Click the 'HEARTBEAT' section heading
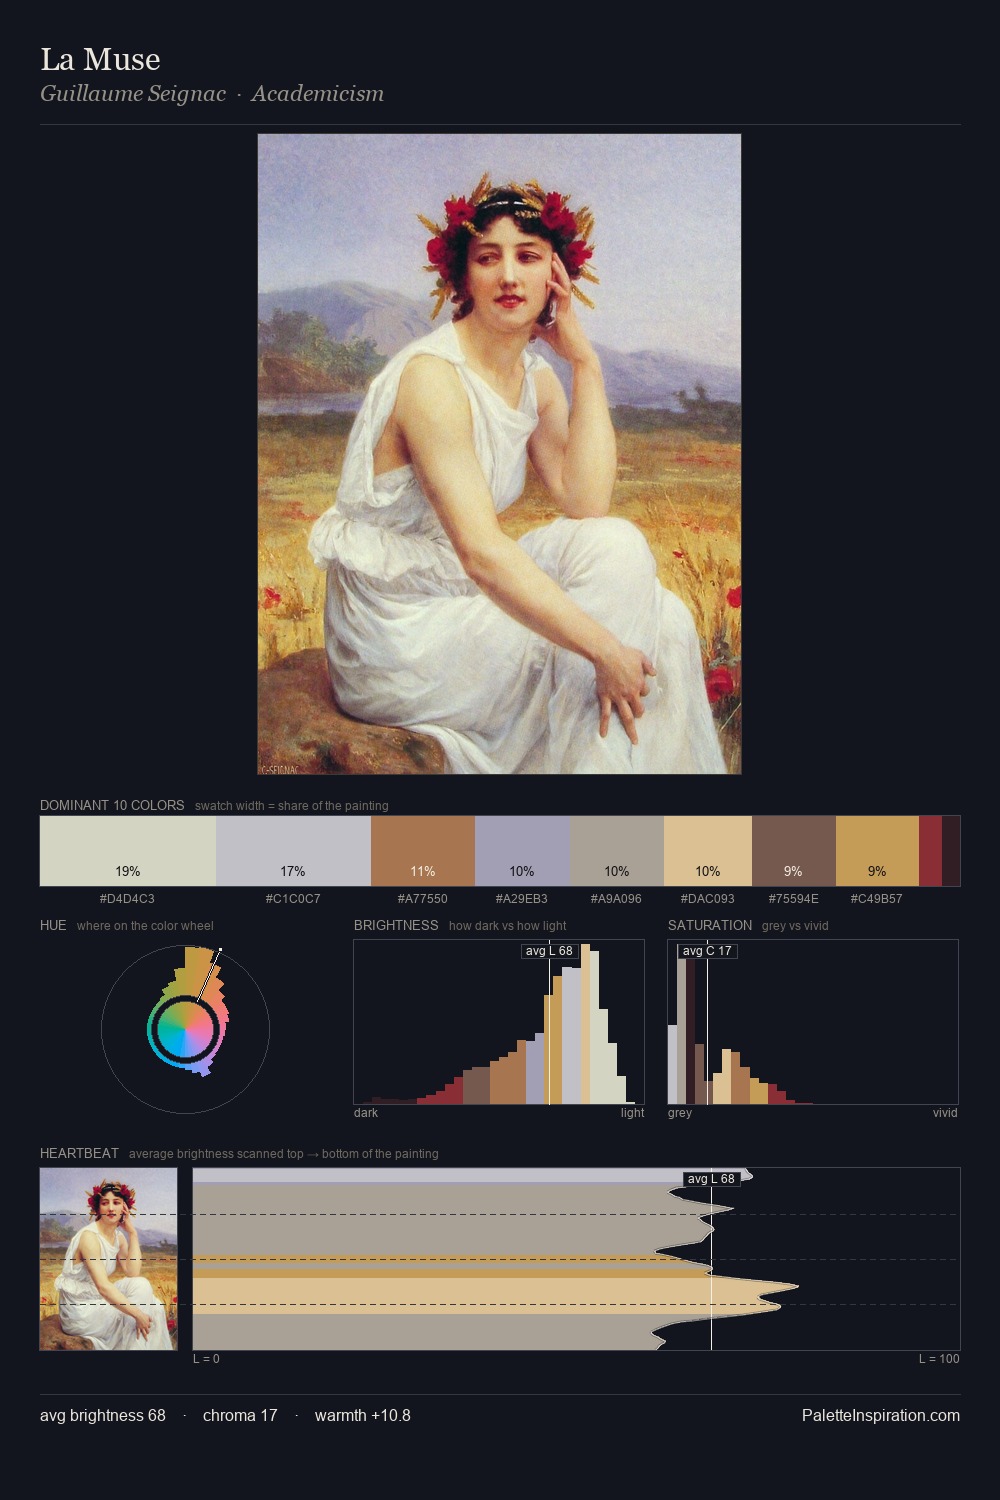Image resolution: width=1000 pixels, height=1500 pixels. (79, 1153)
